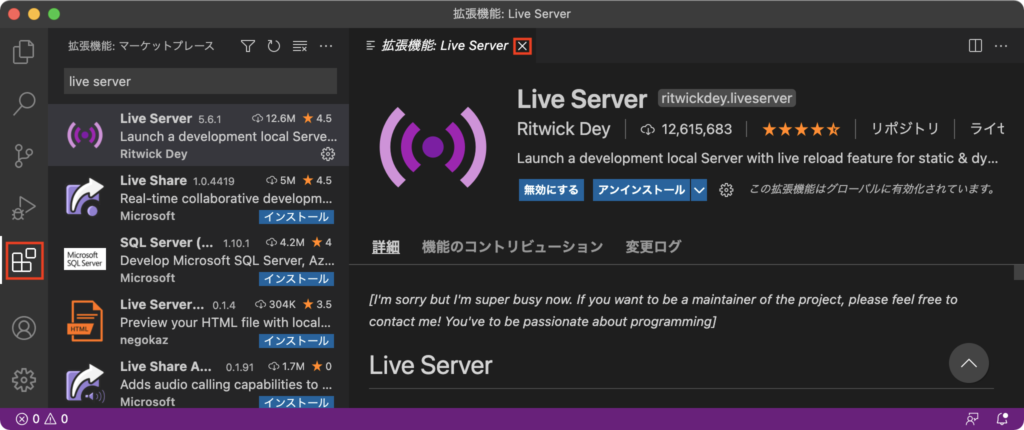This screenshot has height=430, width=1024.
Task: Install the SQL Server extension
Action: pos(296,278)
